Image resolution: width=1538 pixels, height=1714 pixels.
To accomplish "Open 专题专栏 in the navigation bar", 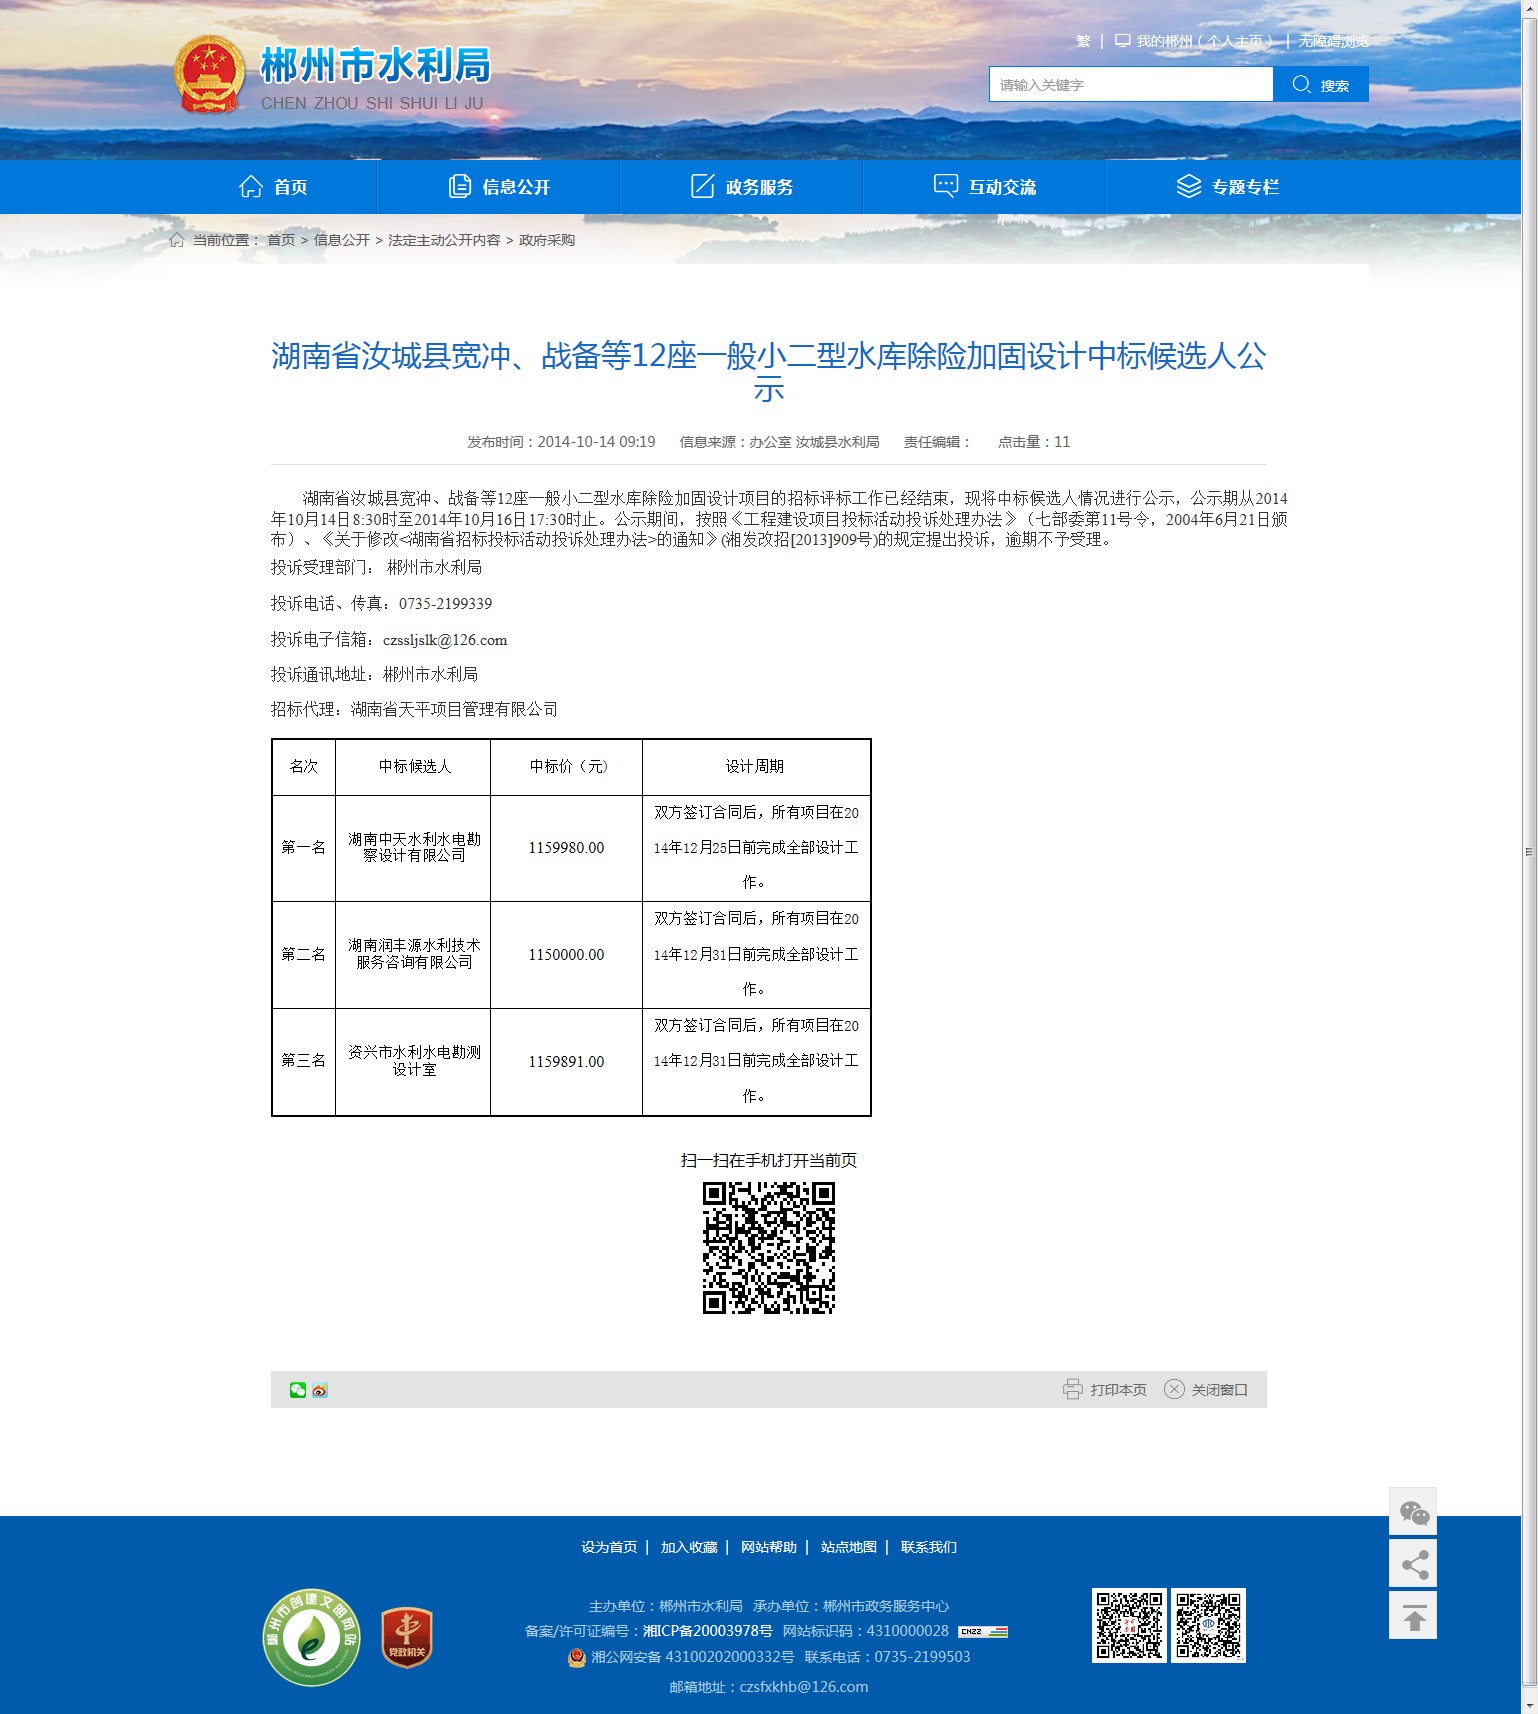I will (x=1228, y=187).
